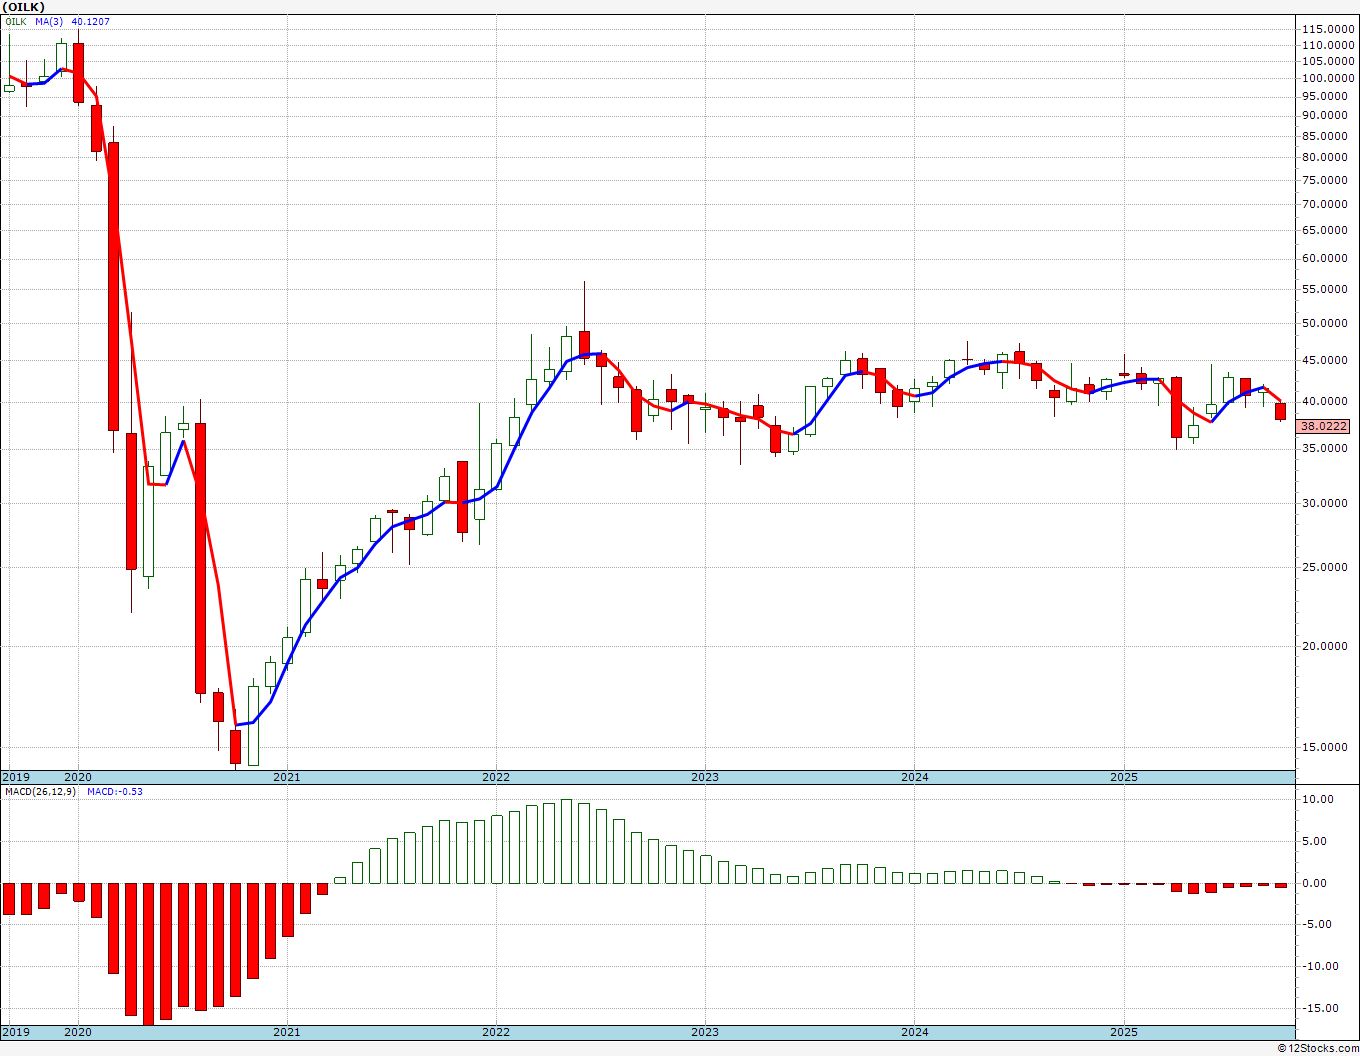The width and height of the screenshot is (1360, 1056).
Task: Click 2021 on the MACD panel time axis
Action: [287, 1032]
